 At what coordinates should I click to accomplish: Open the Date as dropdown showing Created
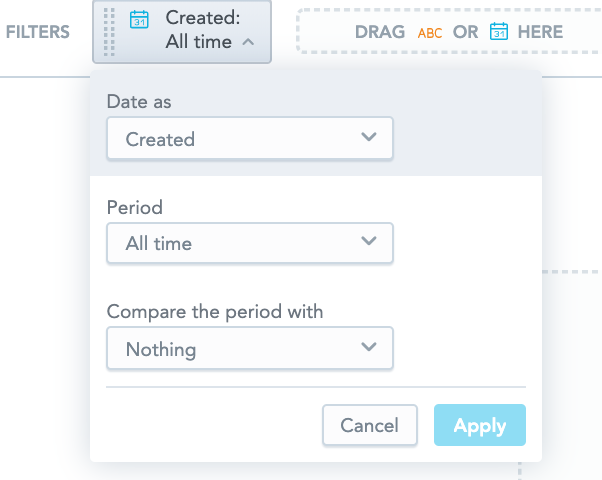pos(249,139)
